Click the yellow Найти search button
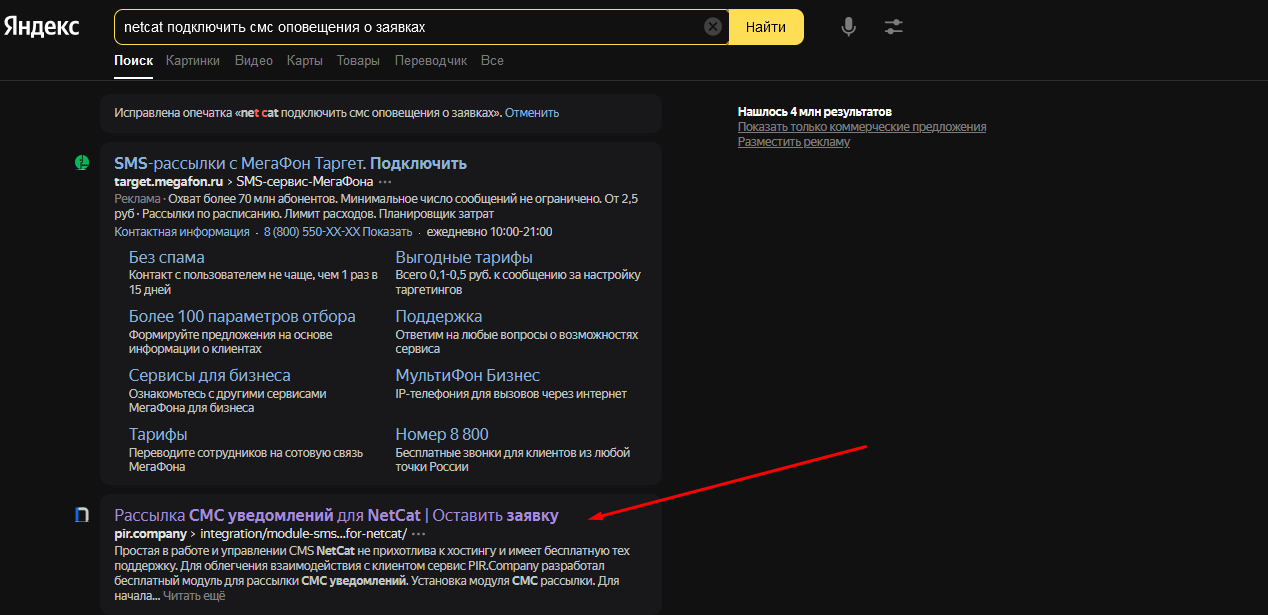Image resolution: width=1268 pixels, height=615 pixels. [766, 27]
